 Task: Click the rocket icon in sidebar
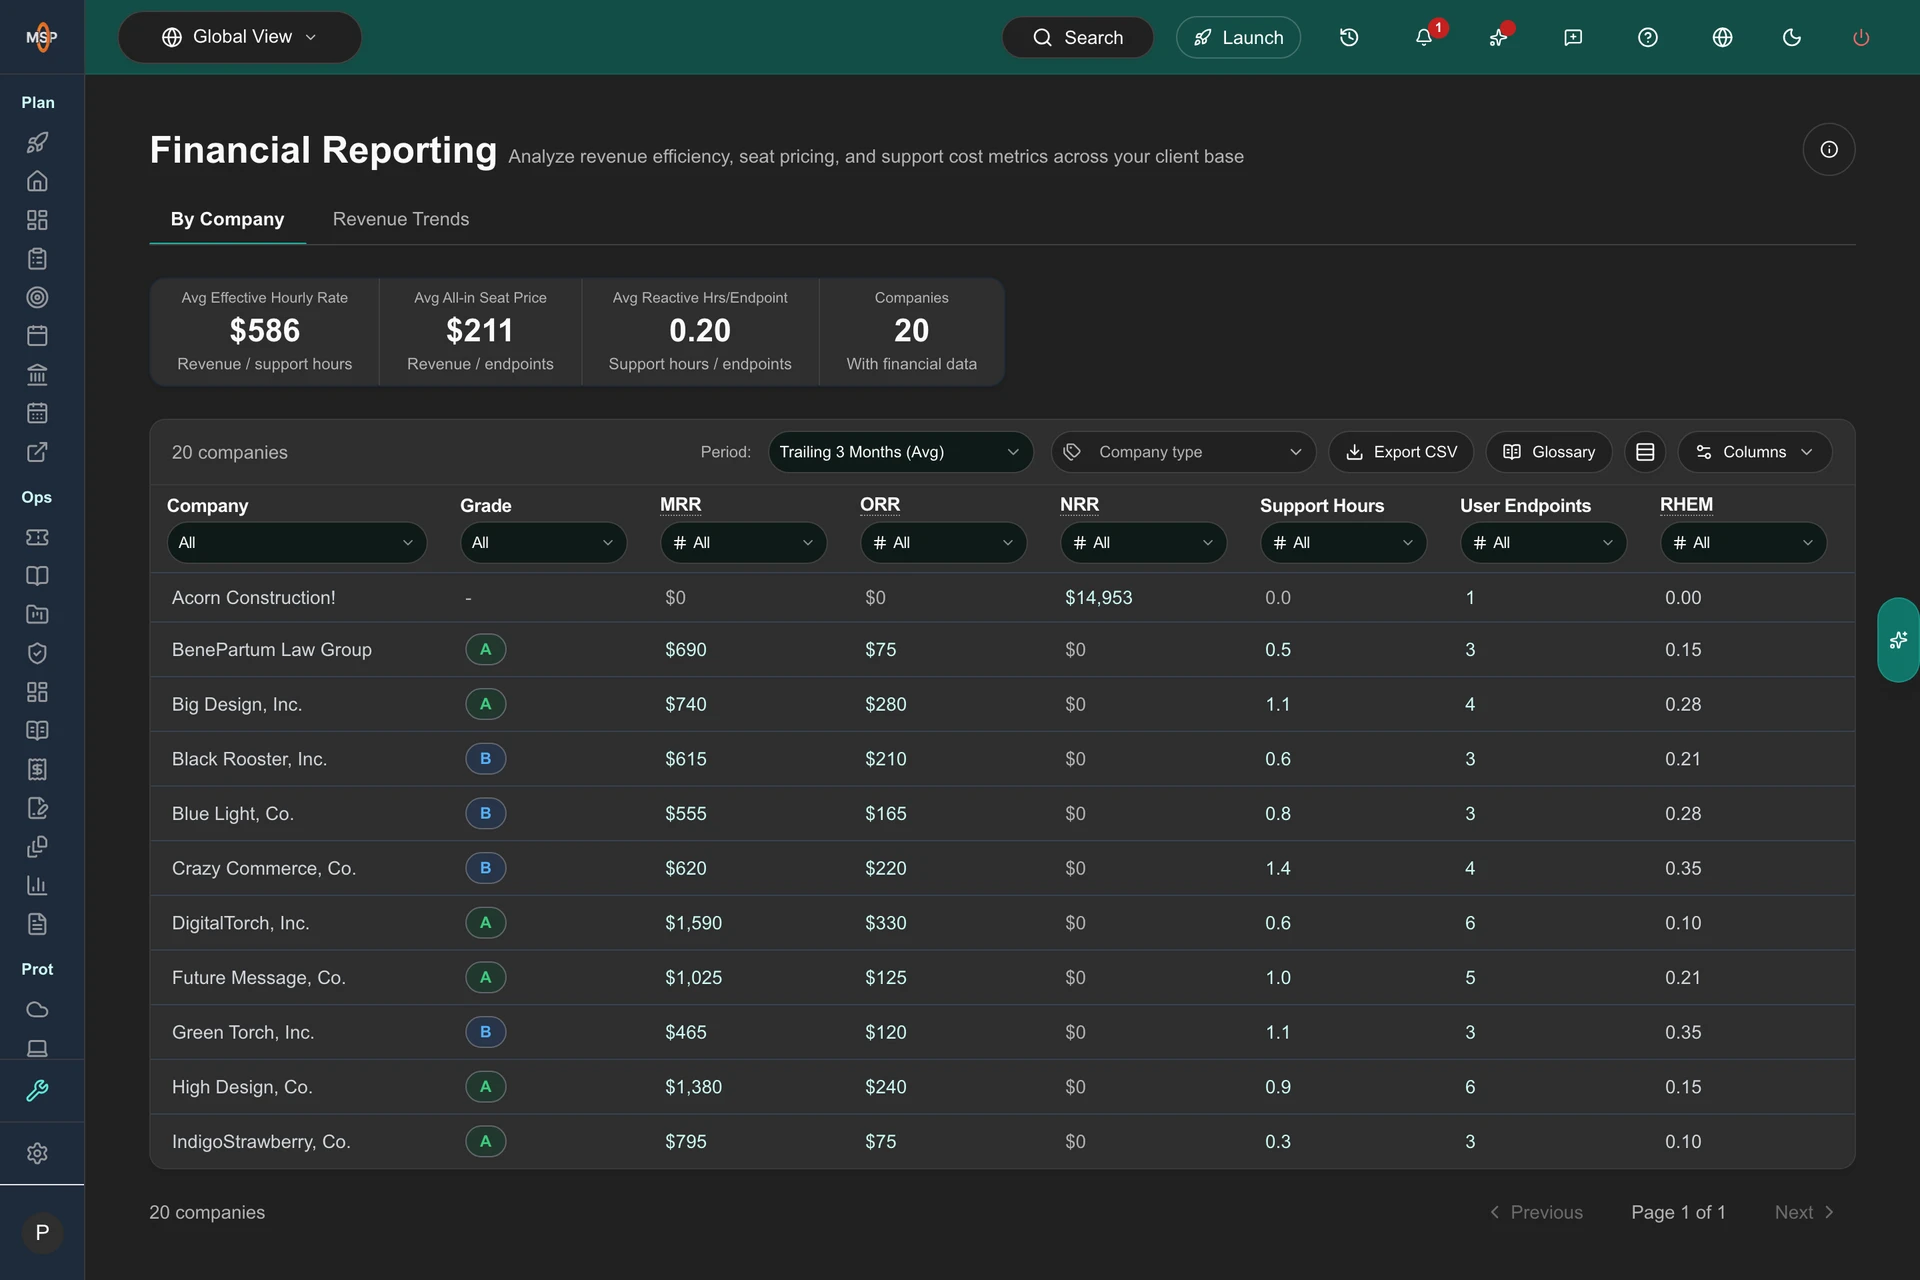click(x=37, y=142)
